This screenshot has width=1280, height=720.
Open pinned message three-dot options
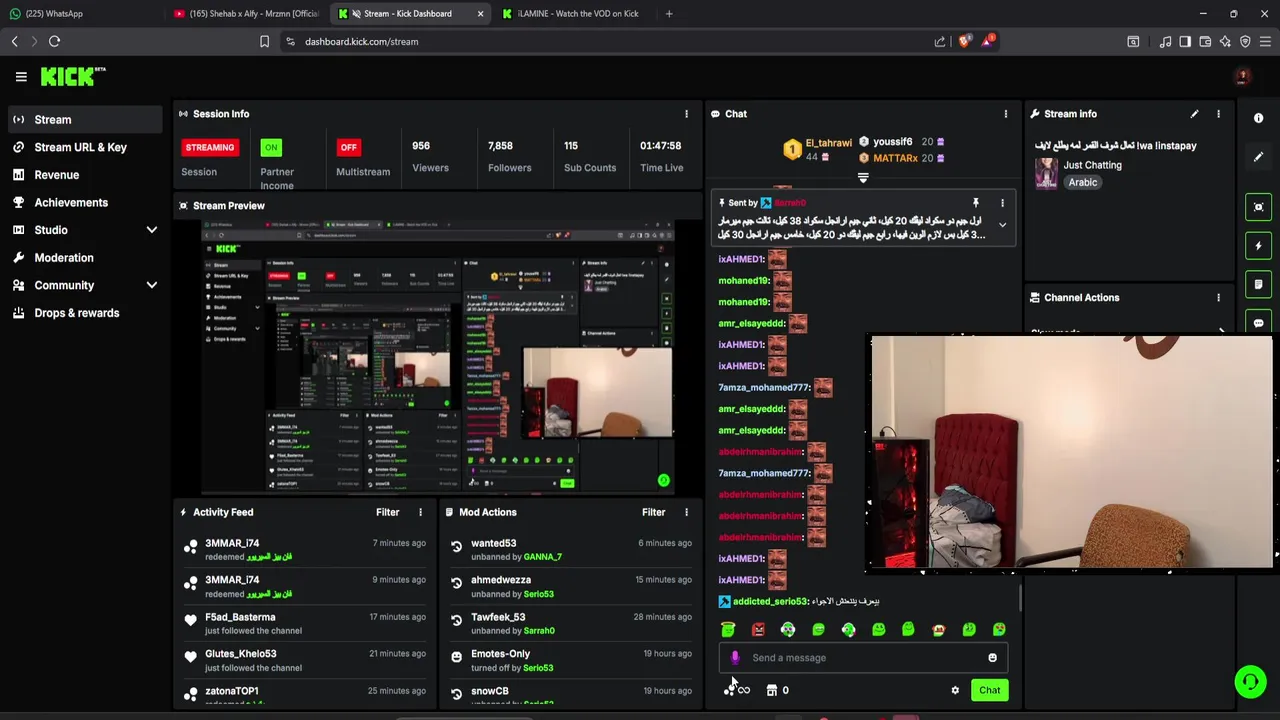[1002, 203]
